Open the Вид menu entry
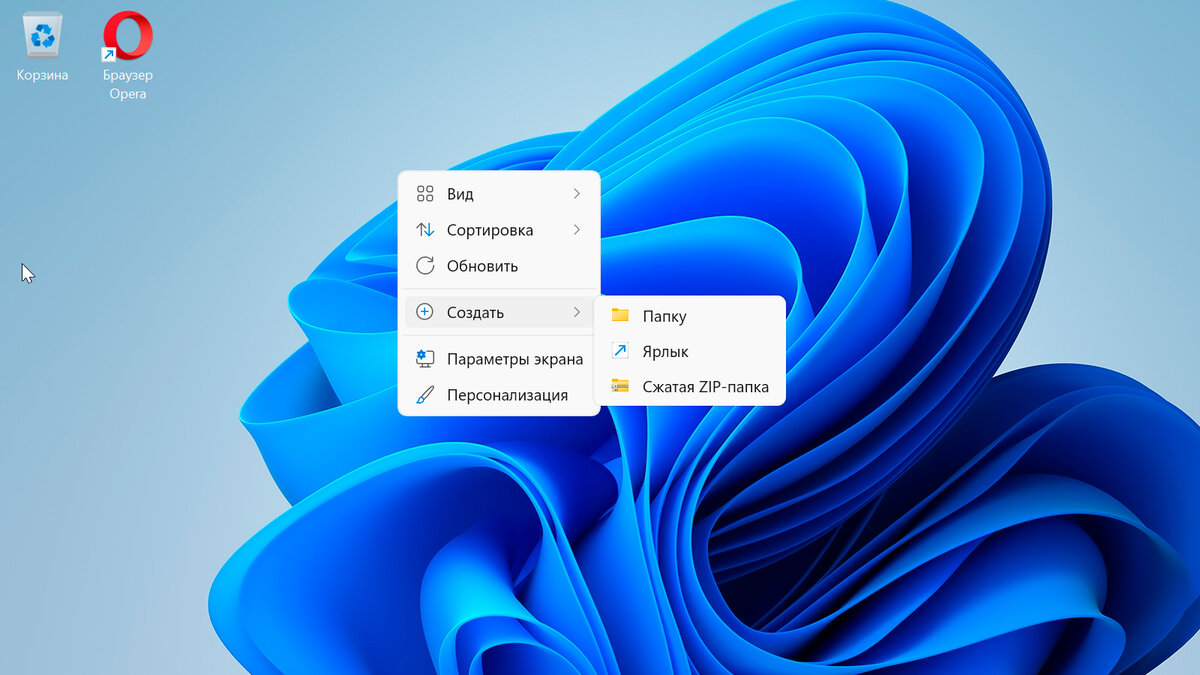The width and height of the screenshot is (1200, 675). 499,194
